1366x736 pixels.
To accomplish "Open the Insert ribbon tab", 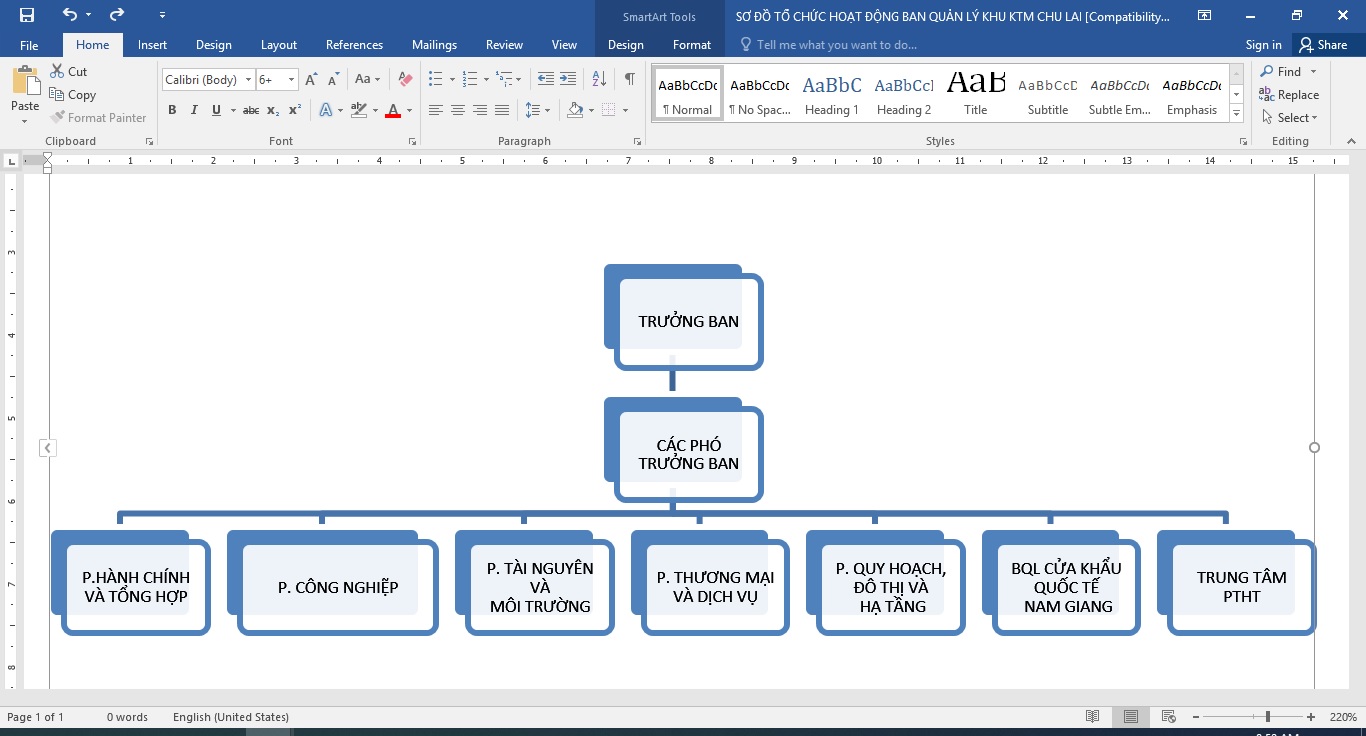I will click(x=152, y=45).
